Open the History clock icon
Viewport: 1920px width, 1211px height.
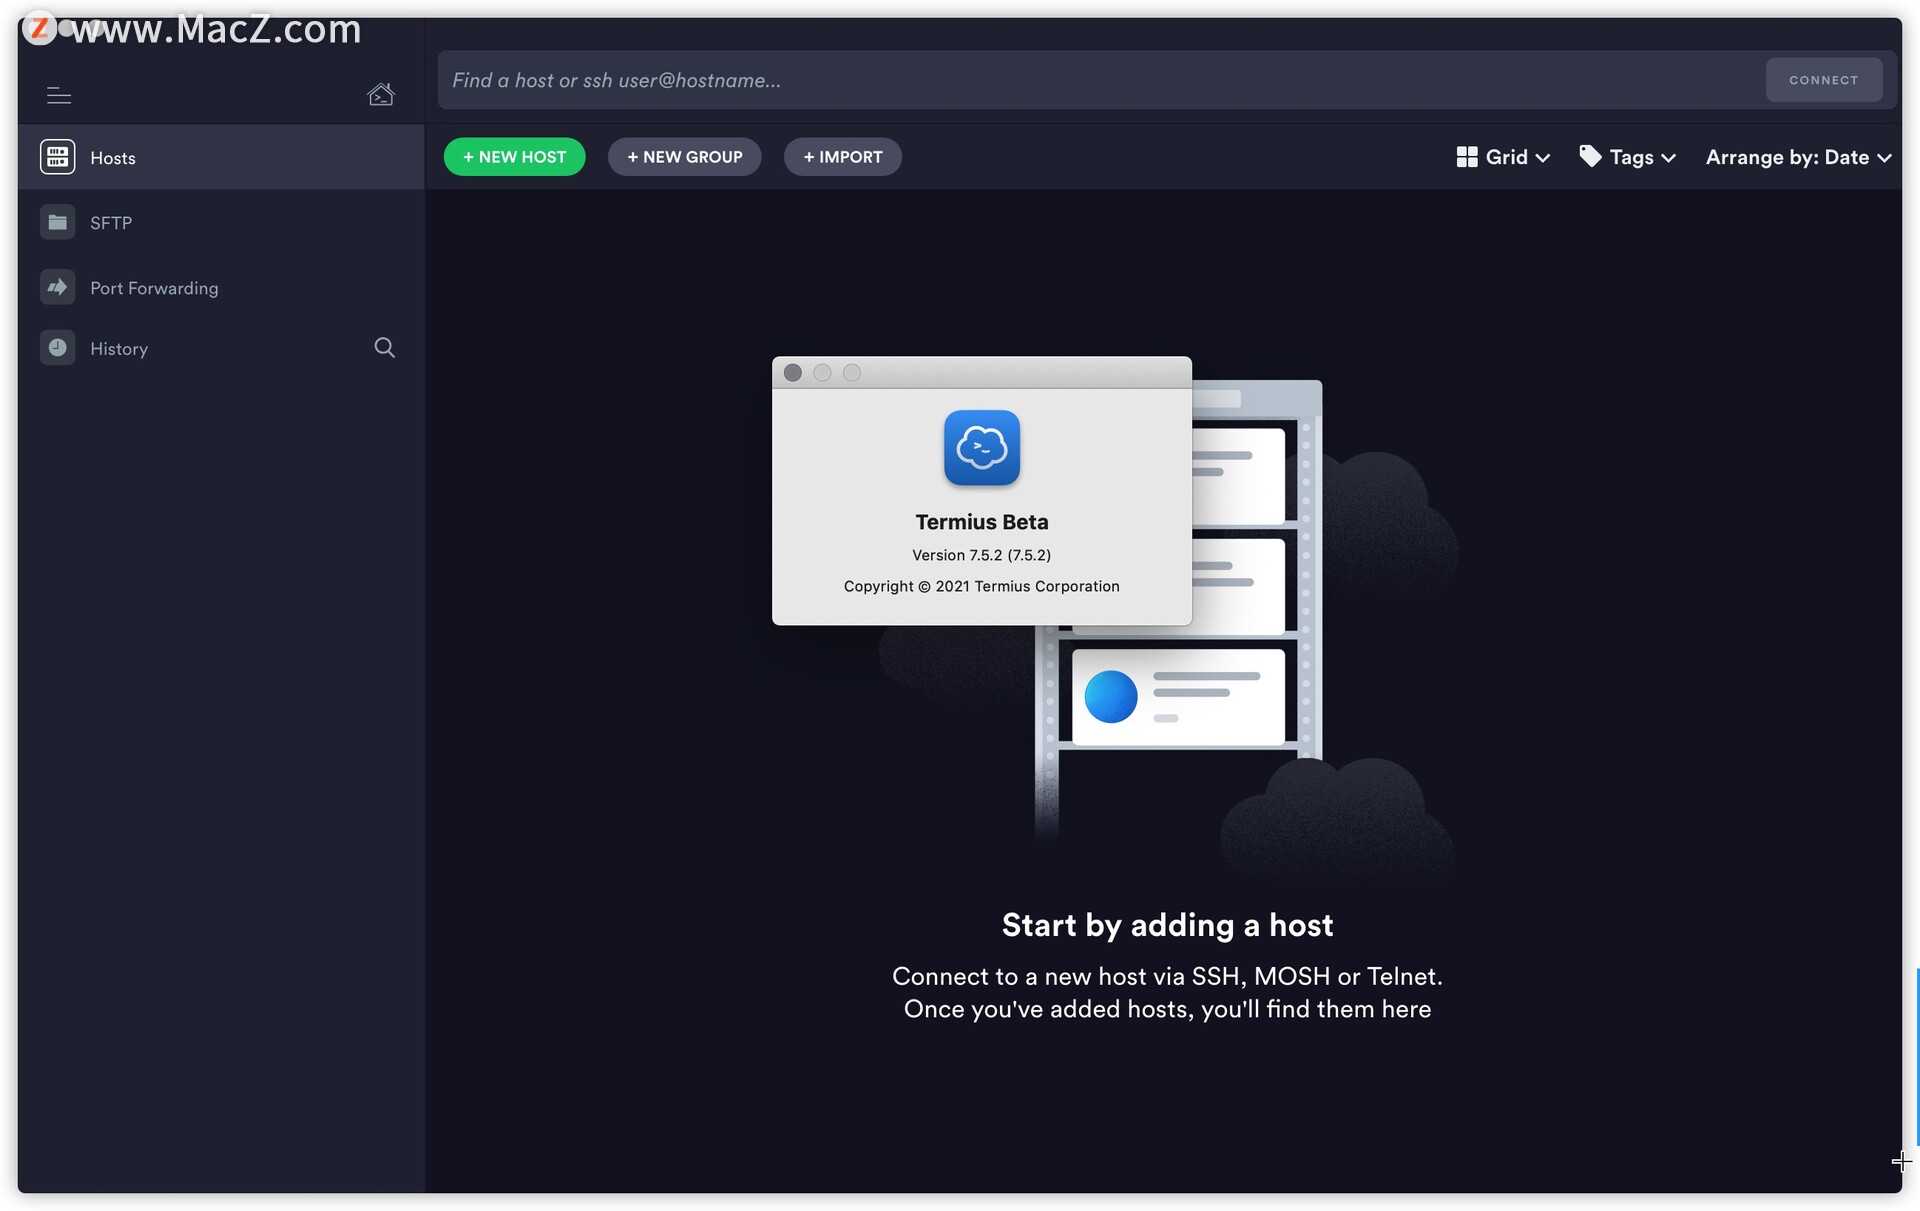pos(57,348)
